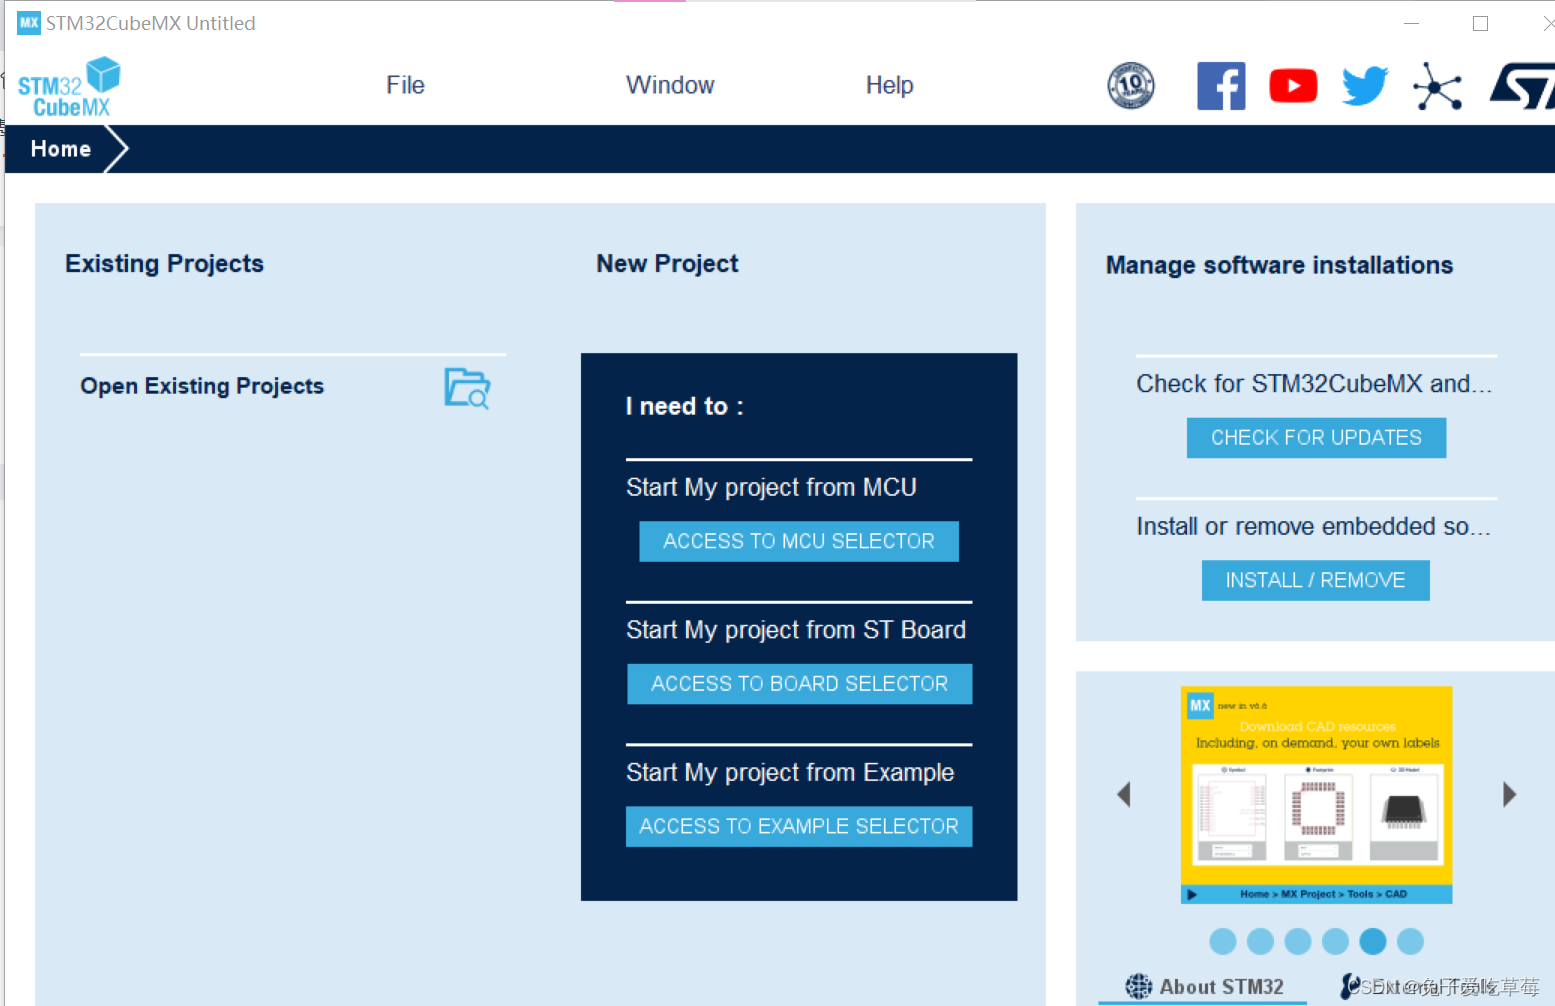Viewport: 1555px width, 1006px height.
Task: Click the Open Existing Projects label
Action: pyautogui.click(x=202, y=386)
